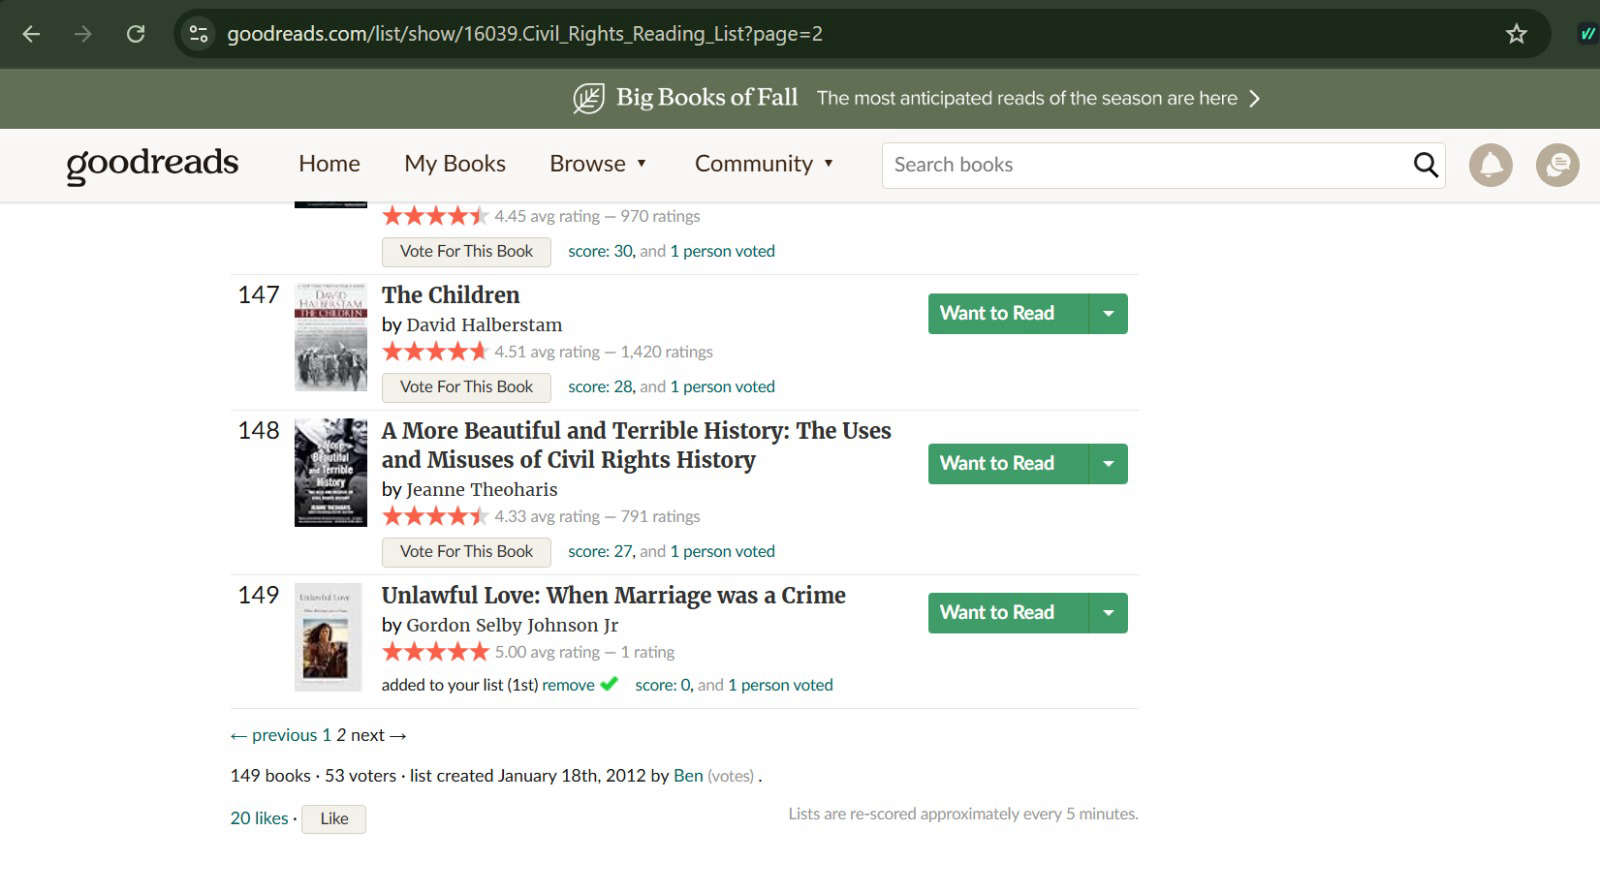Mark The Children as Want to Read
The height and width of the screenshot is (893, 1600).
[x=1007, y=314]
